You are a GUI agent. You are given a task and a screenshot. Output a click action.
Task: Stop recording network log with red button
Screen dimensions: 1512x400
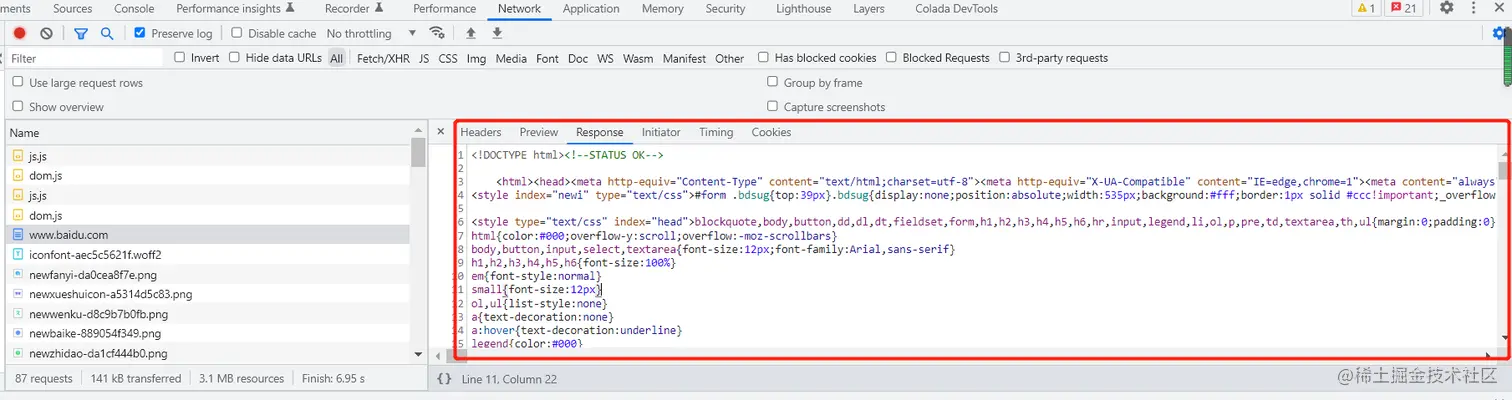click(x=19, y=33)
